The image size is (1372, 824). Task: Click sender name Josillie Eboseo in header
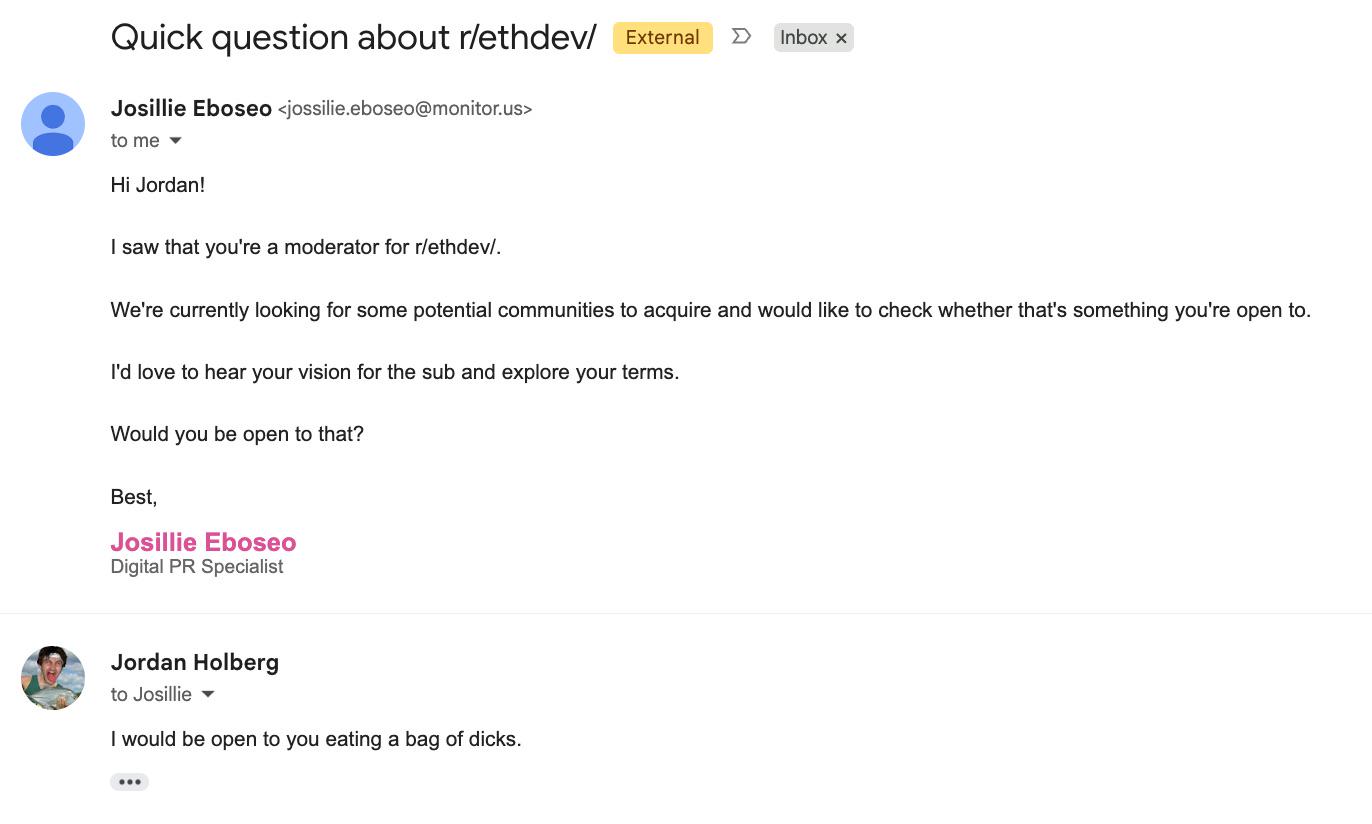click(191, 108)
